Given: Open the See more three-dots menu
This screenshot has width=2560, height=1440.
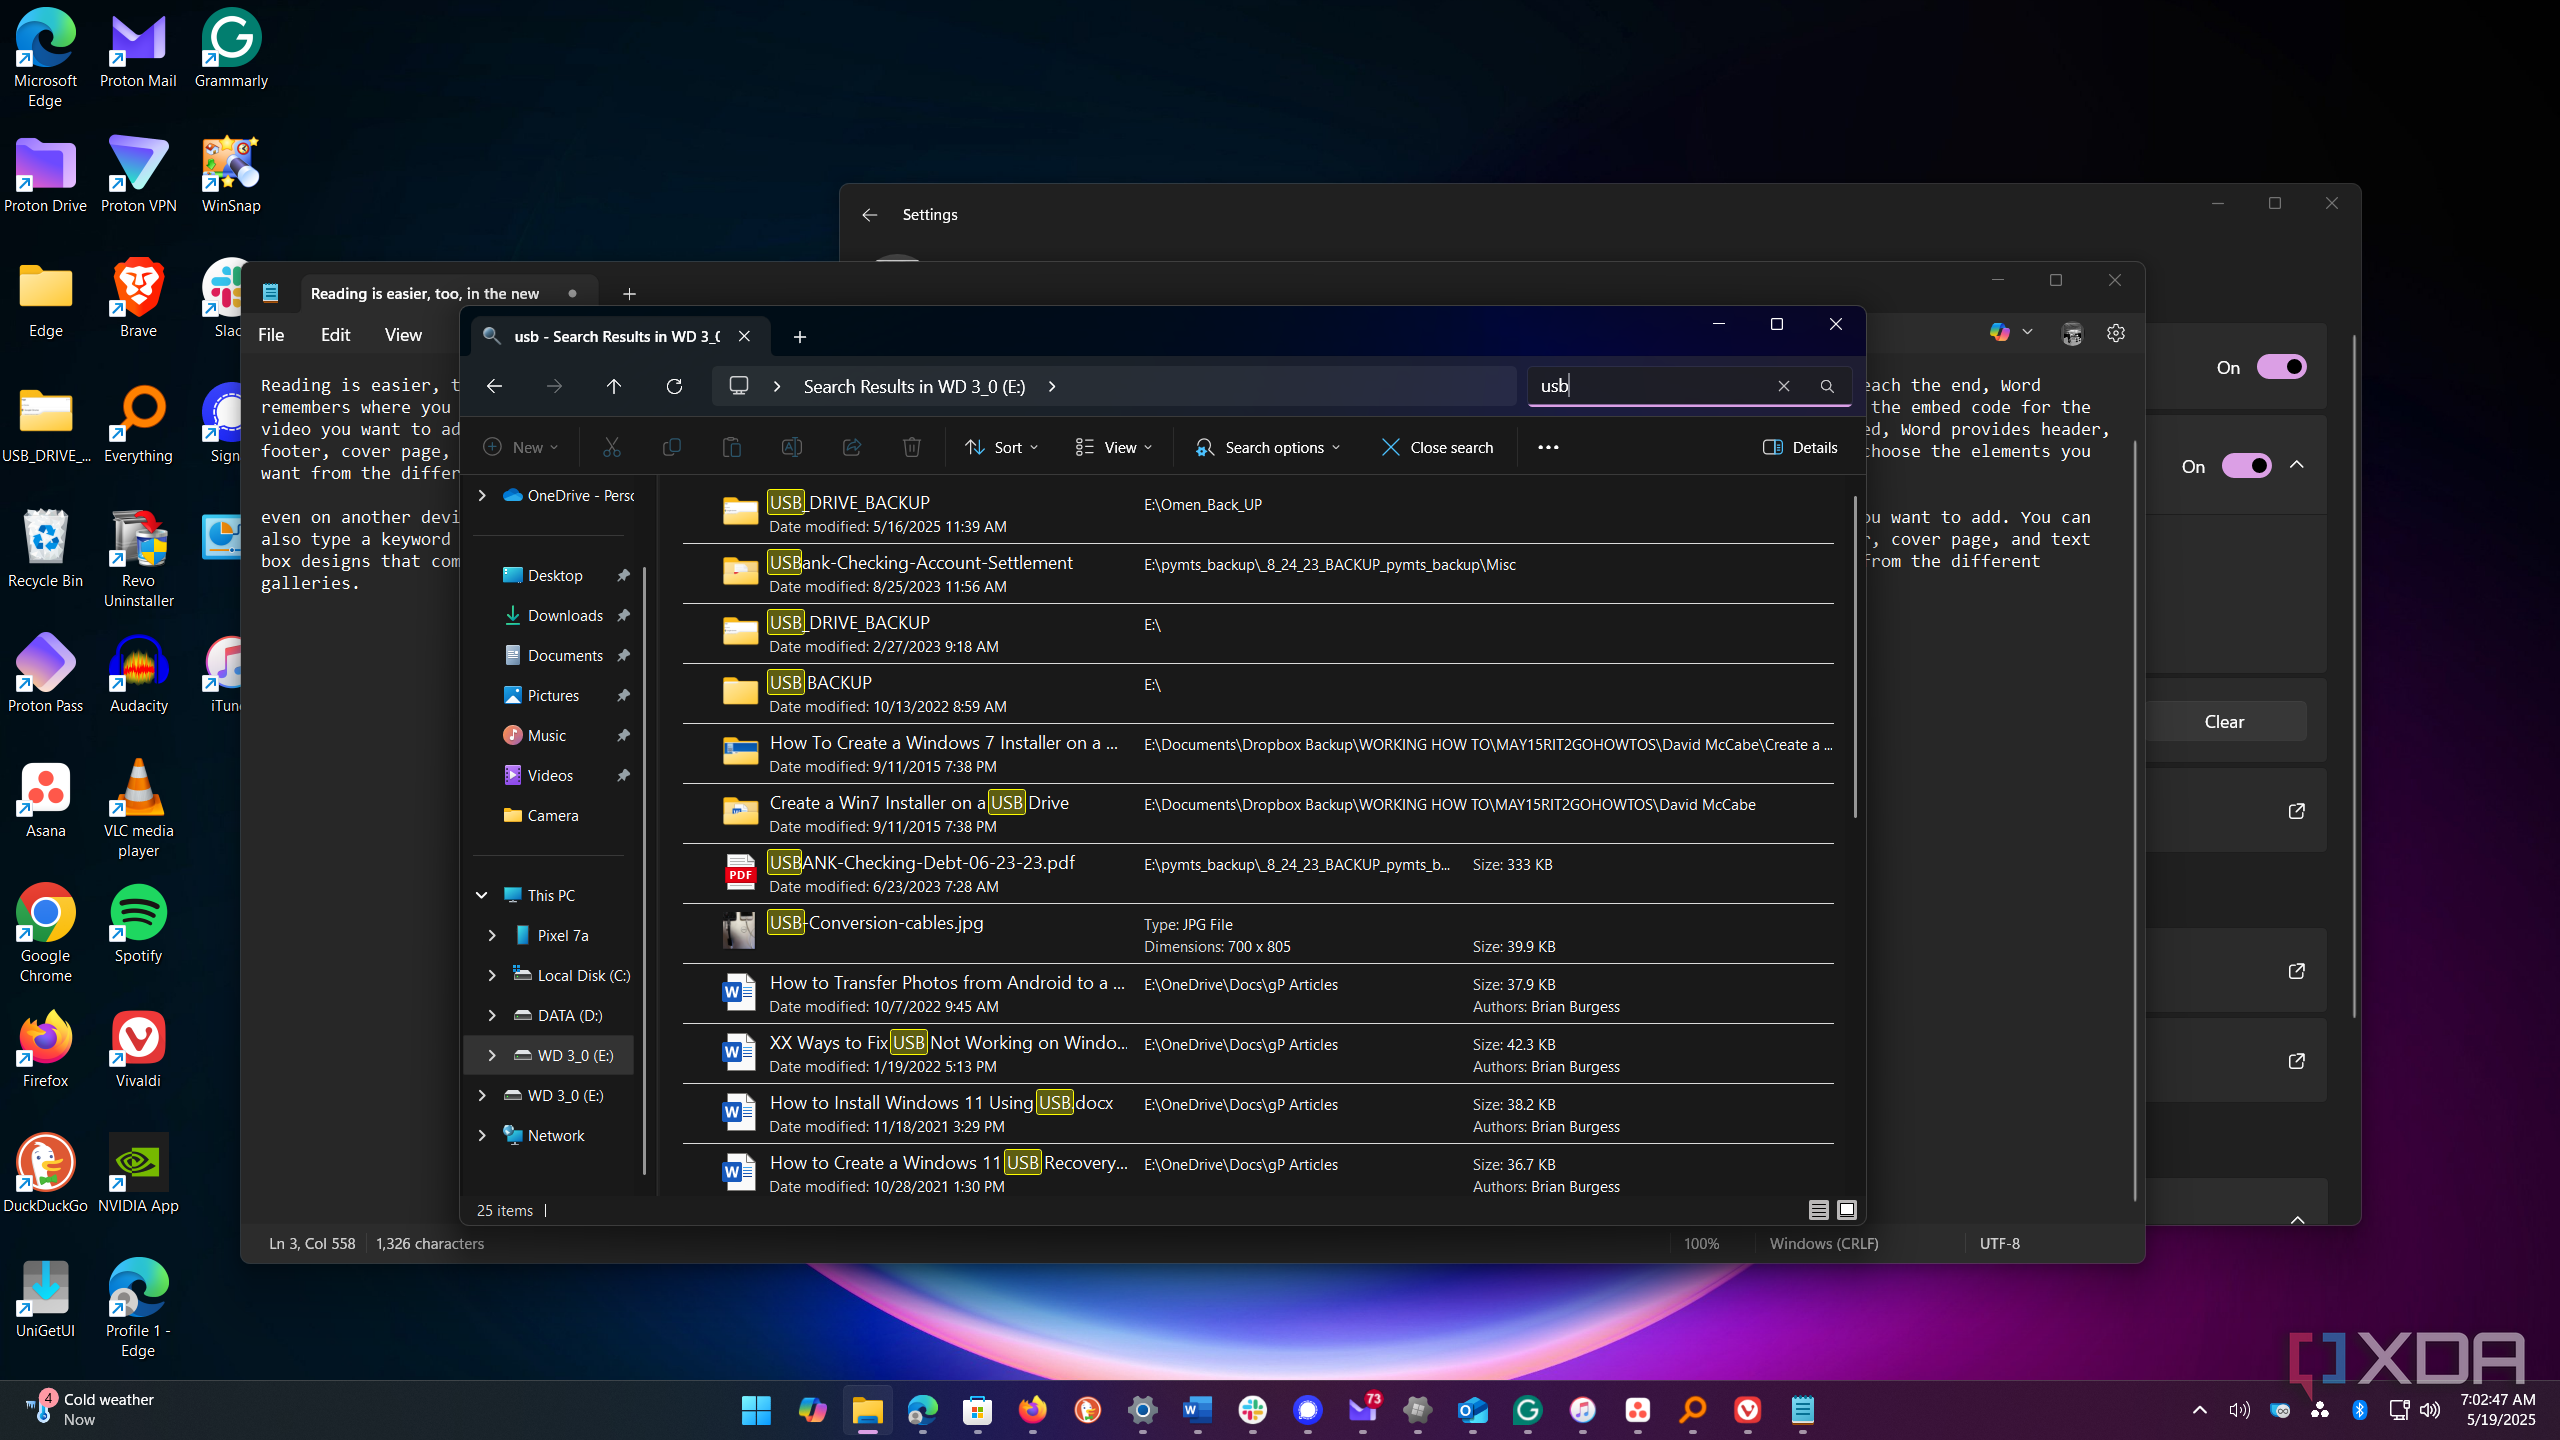Looking at the screenshot, I should (x=1548, y=447).
